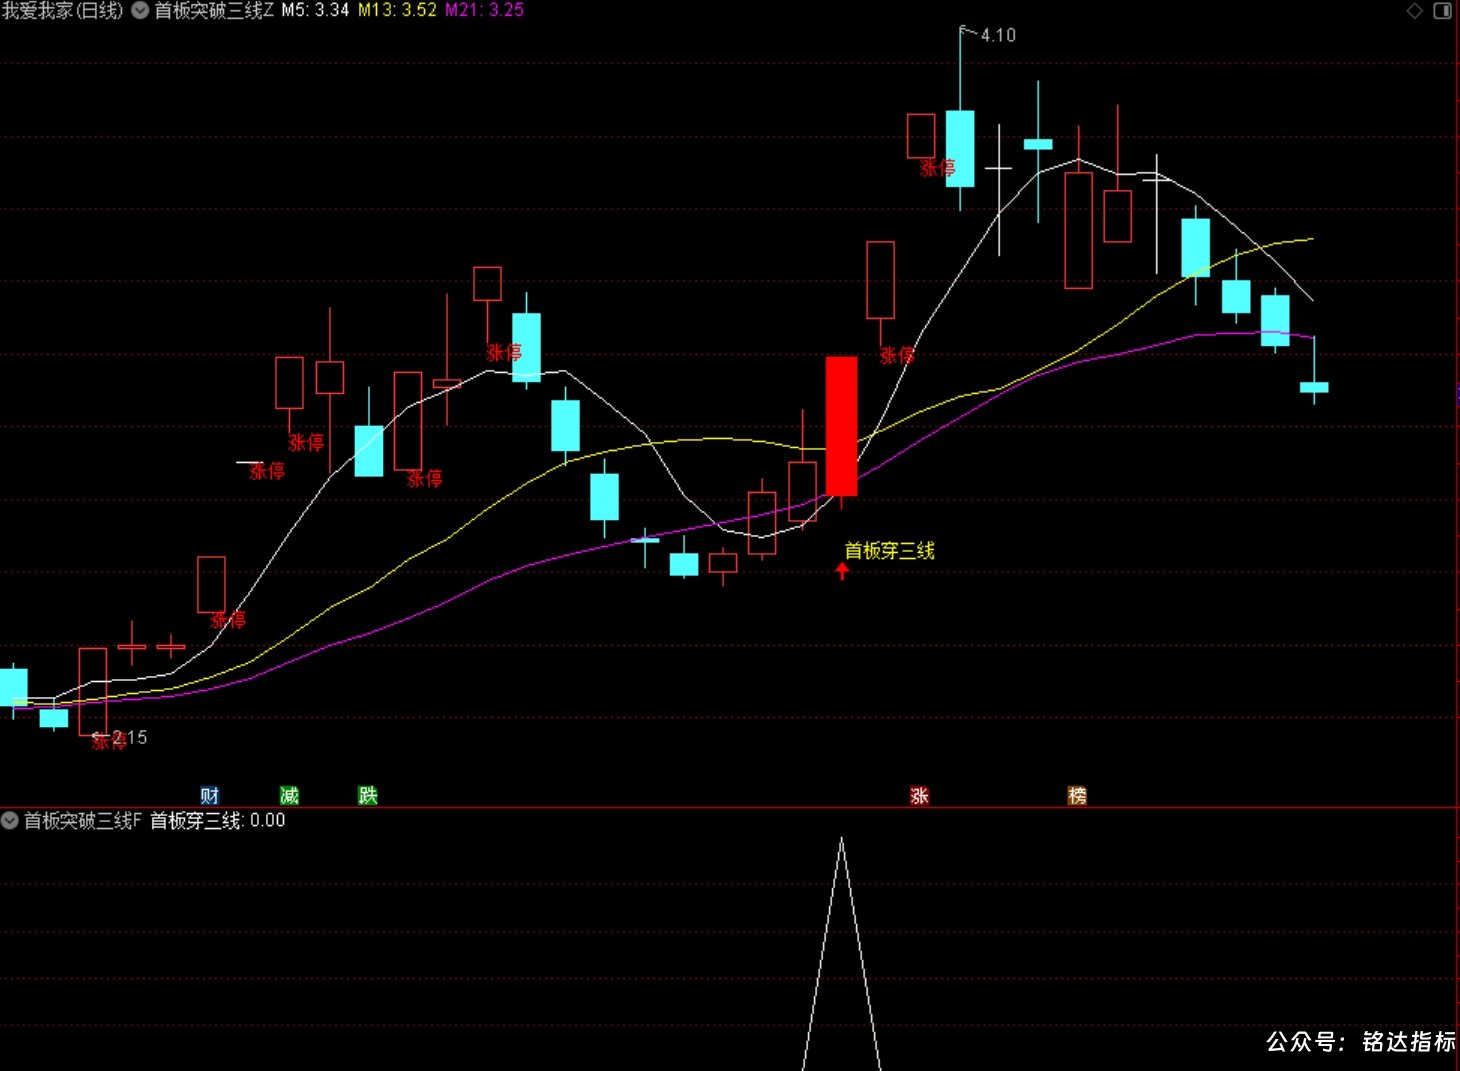Click the red 涨 marker icon

[919, 795]
